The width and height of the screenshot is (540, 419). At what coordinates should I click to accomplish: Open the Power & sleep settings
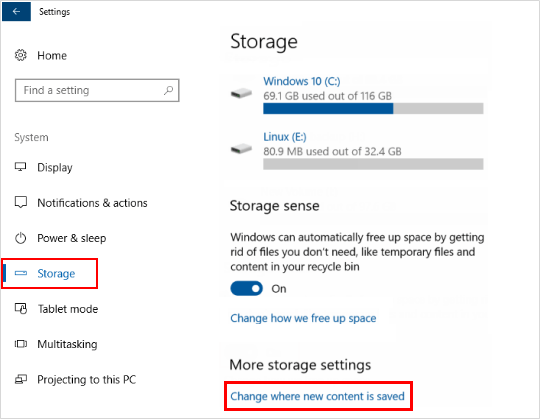72,238
